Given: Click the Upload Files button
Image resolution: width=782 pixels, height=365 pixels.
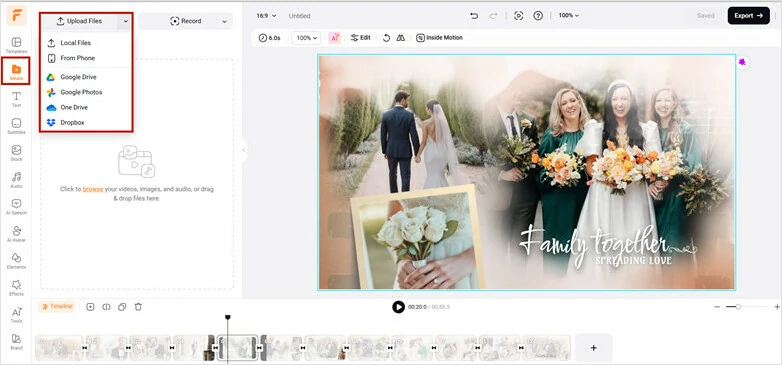Looking at the screenshot, I should [79, 21].
